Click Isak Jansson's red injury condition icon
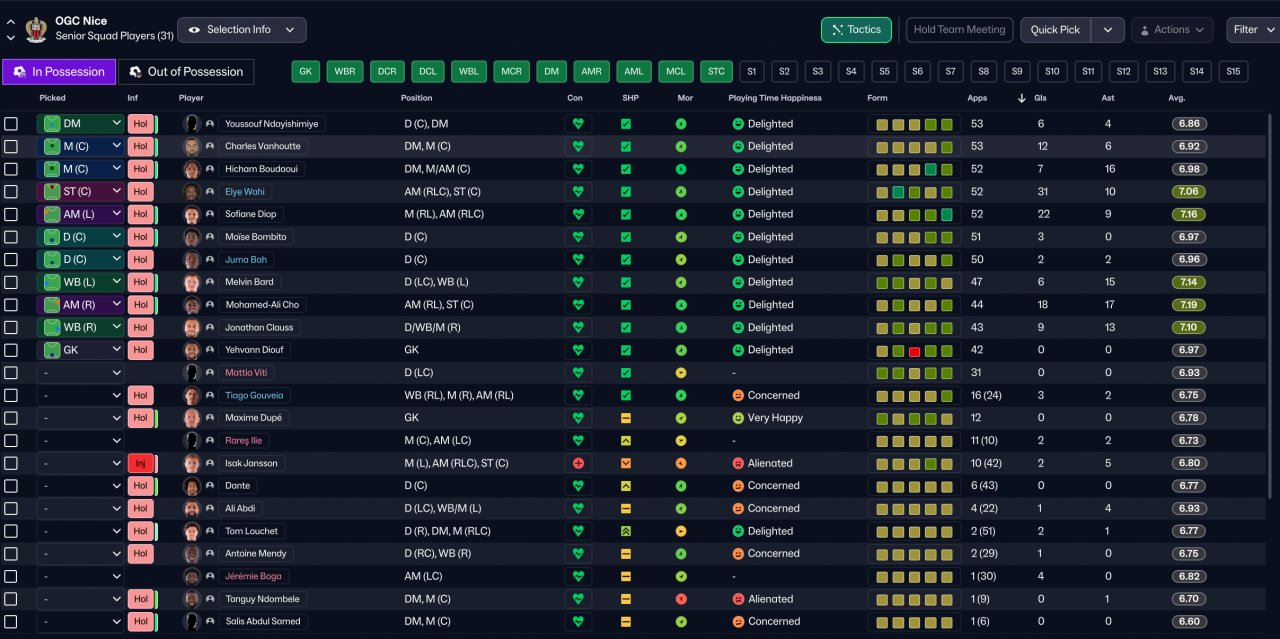 click(x=578, y=463)
